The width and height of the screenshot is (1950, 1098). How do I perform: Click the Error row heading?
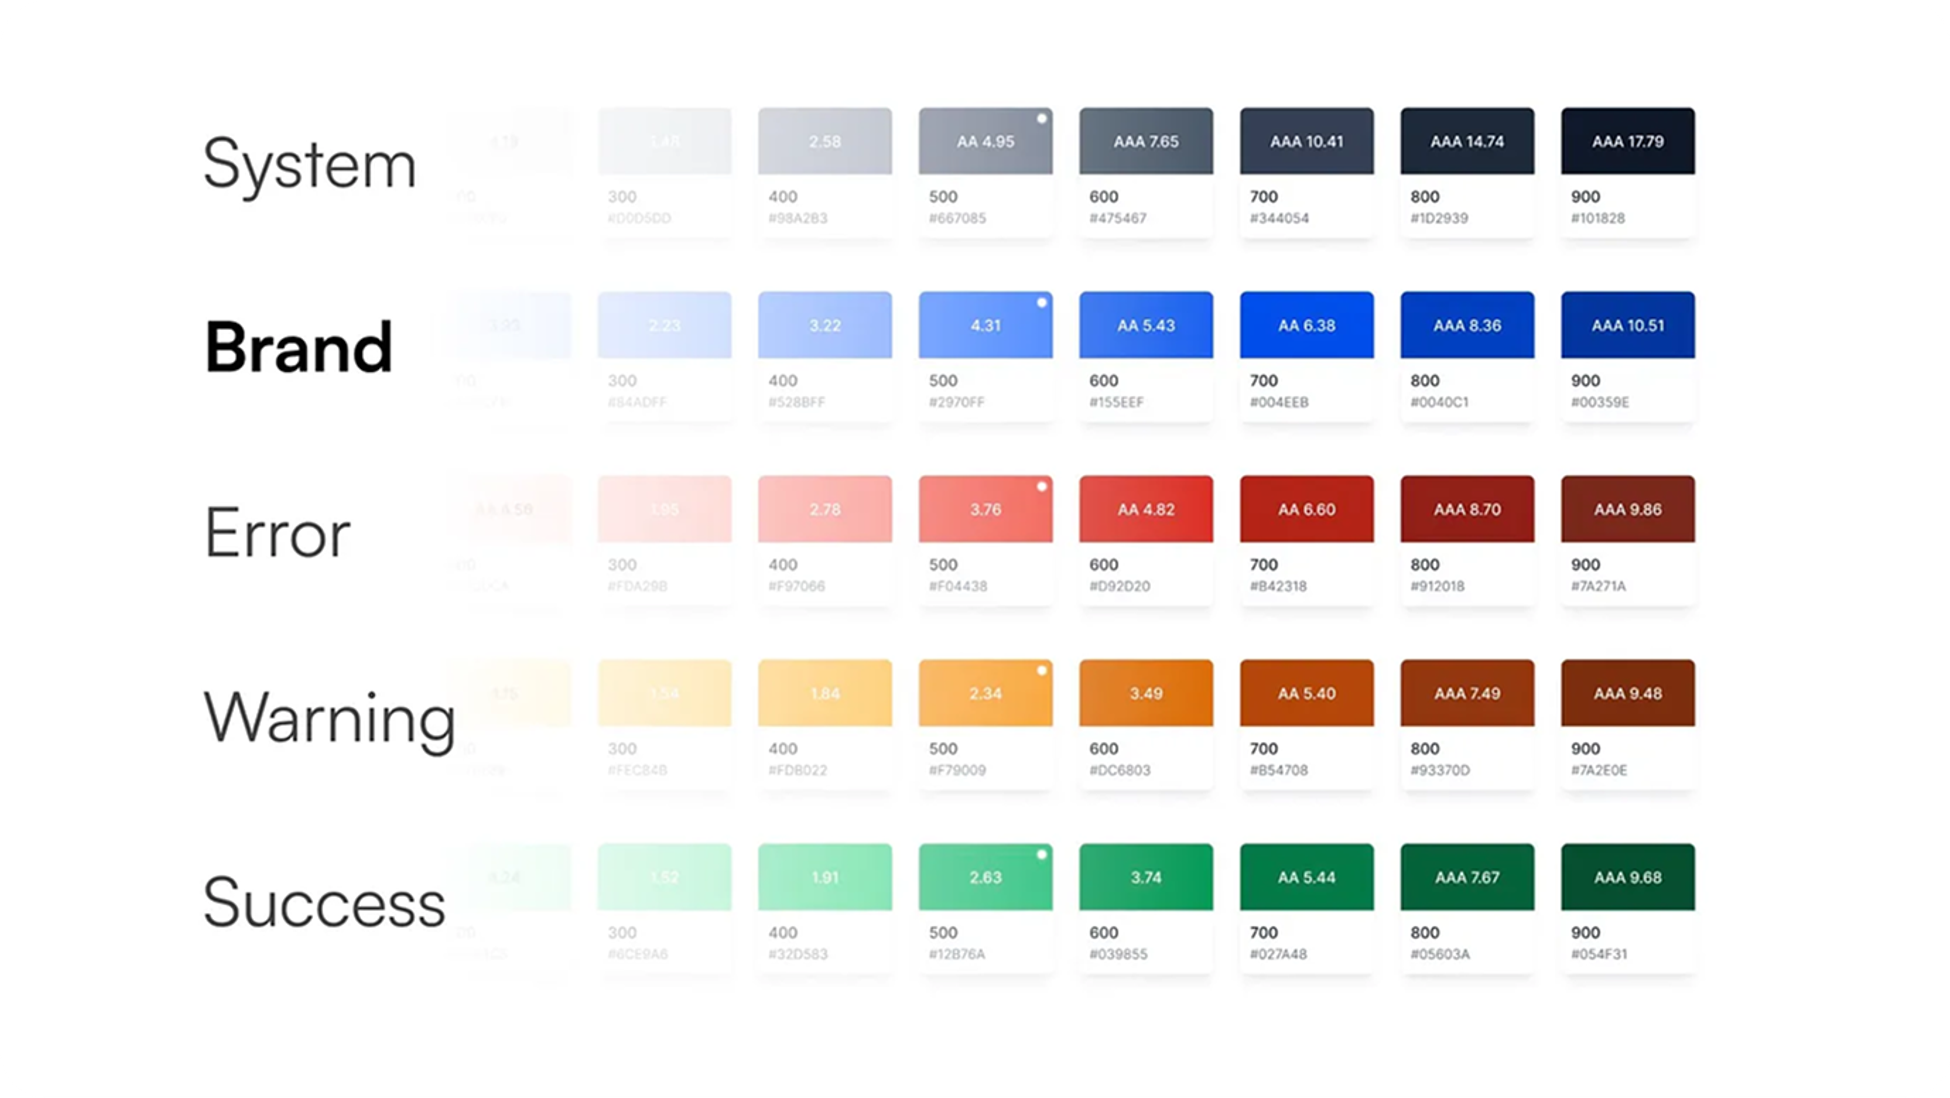click(277, 533)
